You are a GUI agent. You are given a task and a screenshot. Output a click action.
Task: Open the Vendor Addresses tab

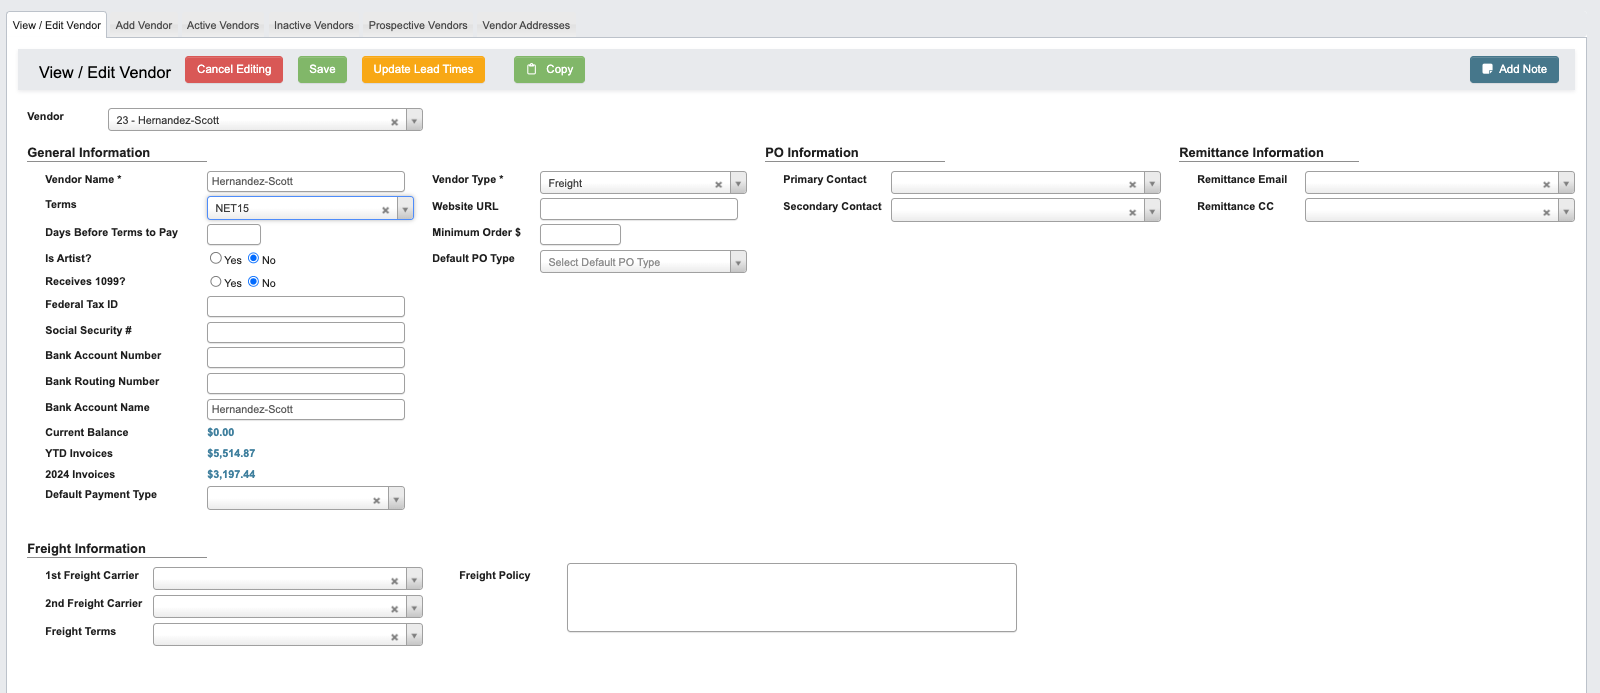tap(526, 25)
